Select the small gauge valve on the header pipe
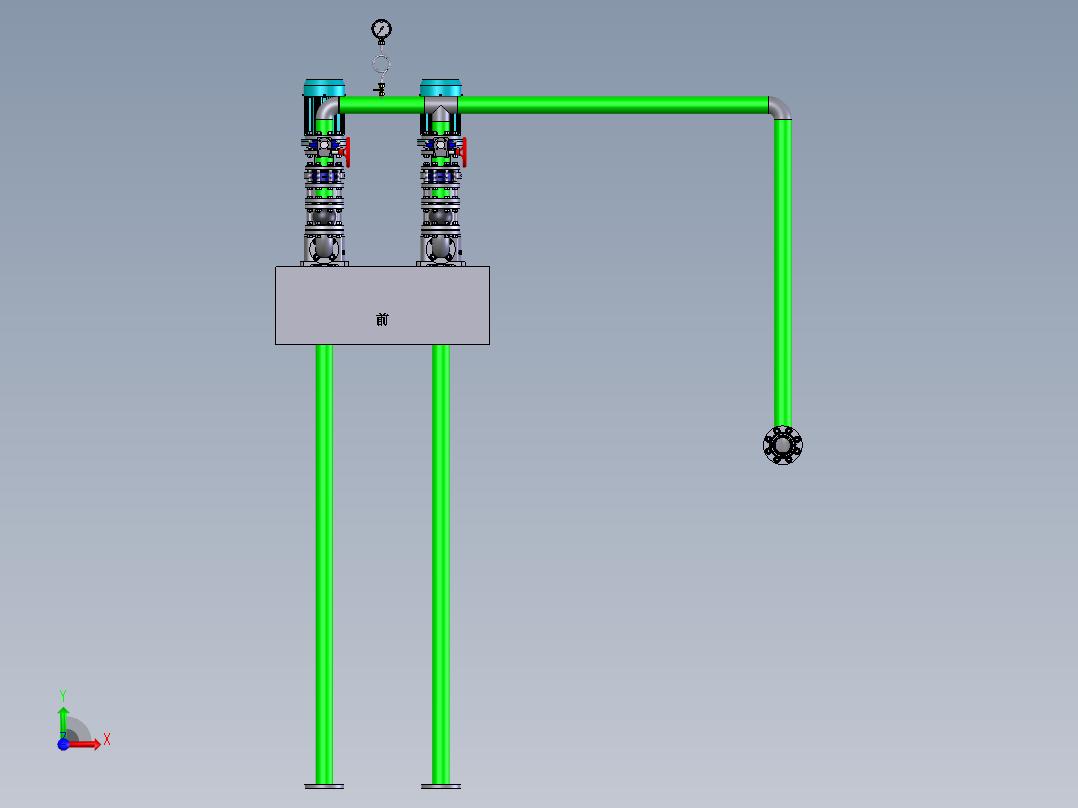 (380, 89)
